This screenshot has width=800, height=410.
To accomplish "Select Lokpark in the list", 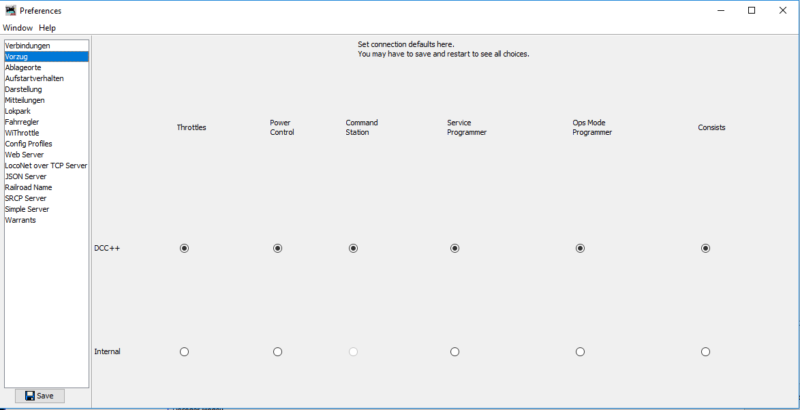I will pos(46,111).
